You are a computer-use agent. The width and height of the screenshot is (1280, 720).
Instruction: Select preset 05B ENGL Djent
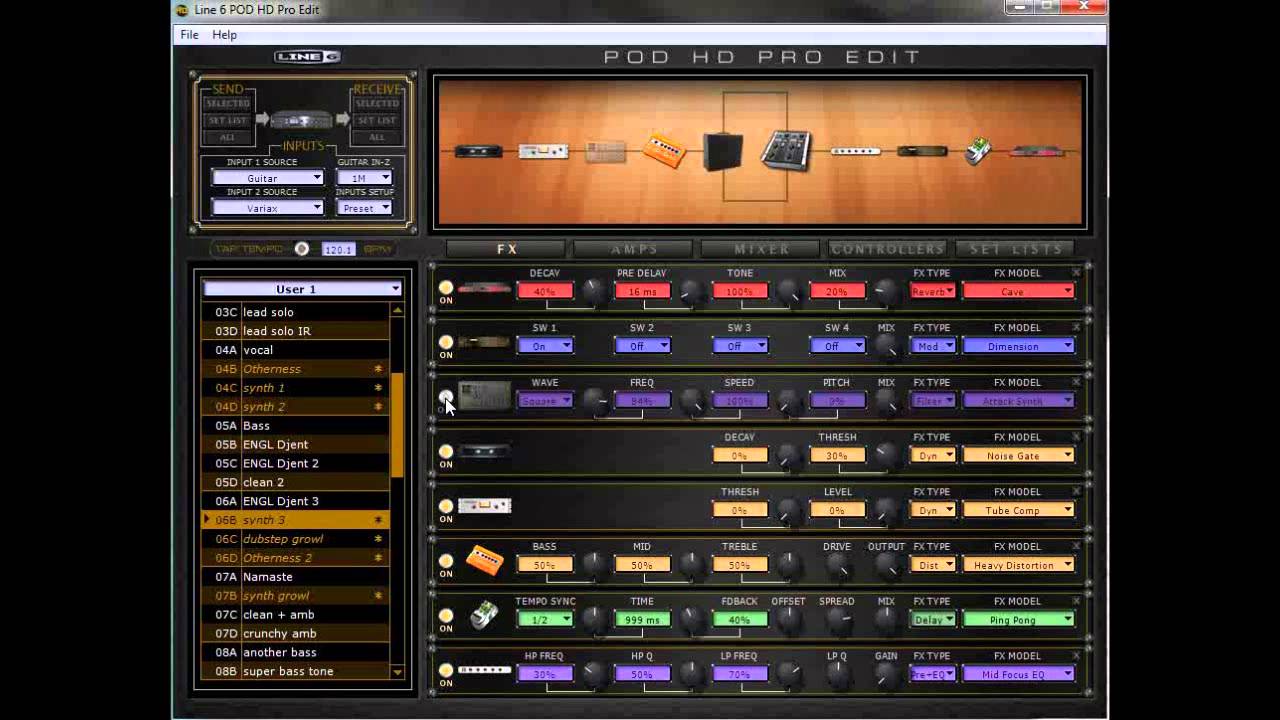[296, 444]
